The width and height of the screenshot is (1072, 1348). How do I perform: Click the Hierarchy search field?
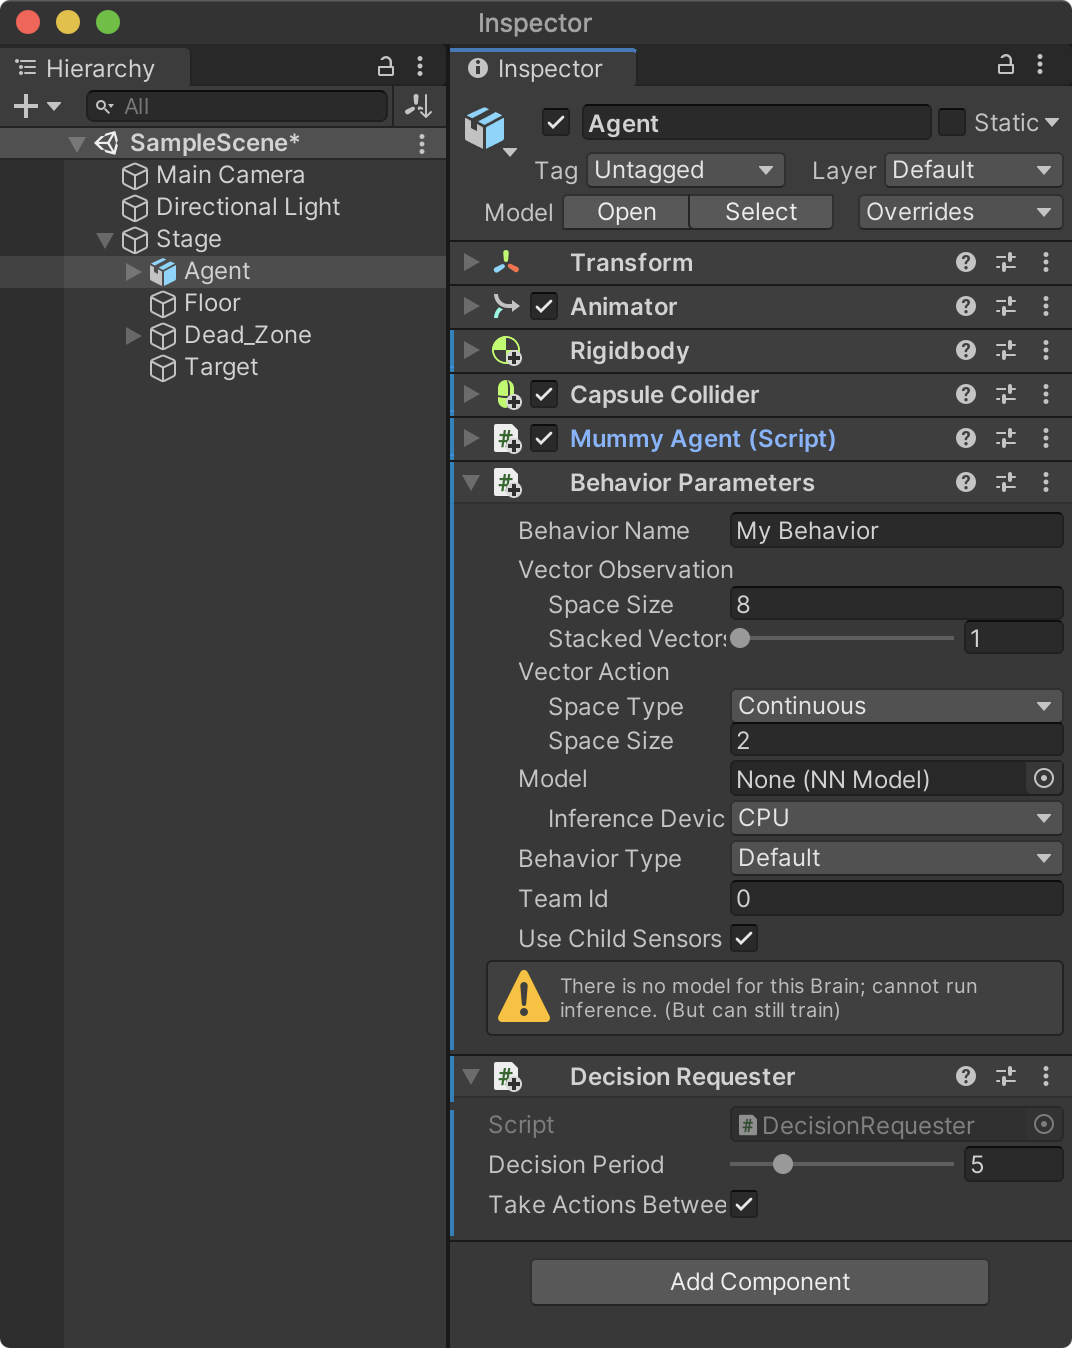click(237, 106)
